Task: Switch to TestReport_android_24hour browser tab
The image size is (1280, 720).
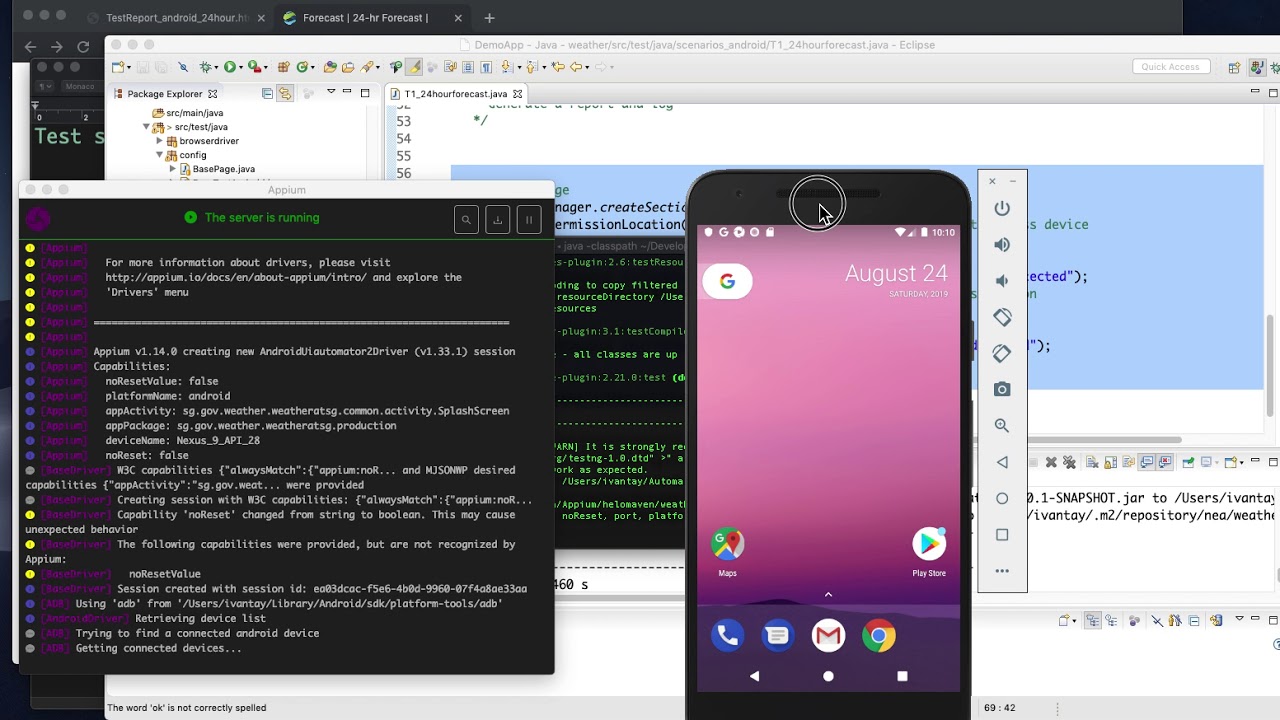Action: [x=176, y=18]
